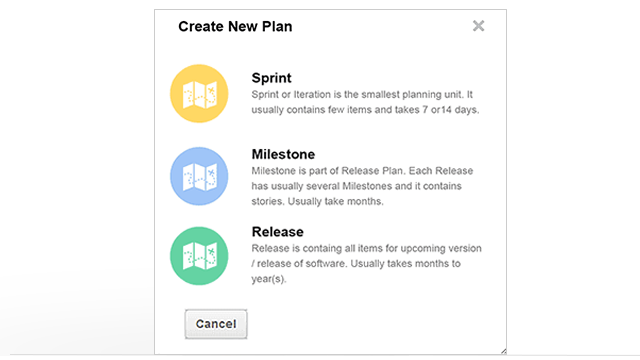Choose the Milestone plan heading
Viewport: 640px width, 360px height.
283,154
